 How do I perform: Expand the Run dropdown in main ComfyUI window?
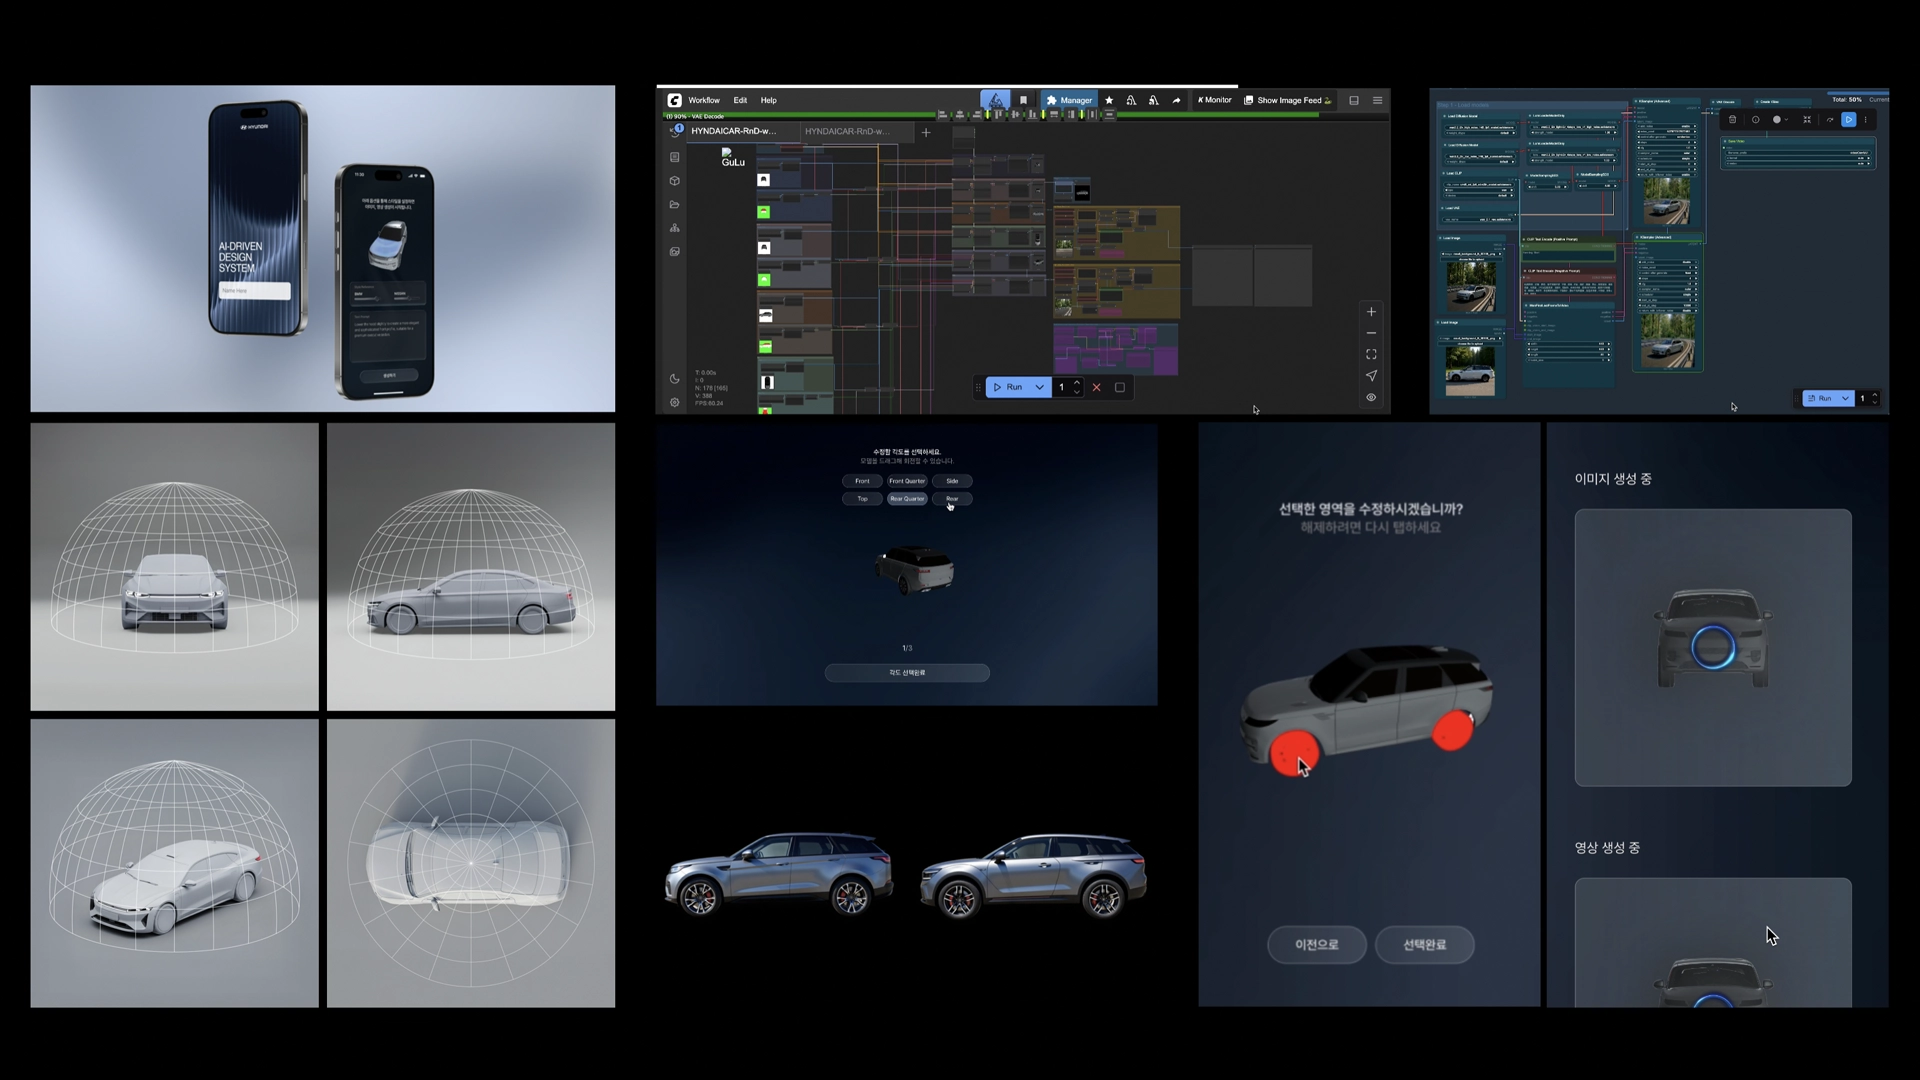1040,387
